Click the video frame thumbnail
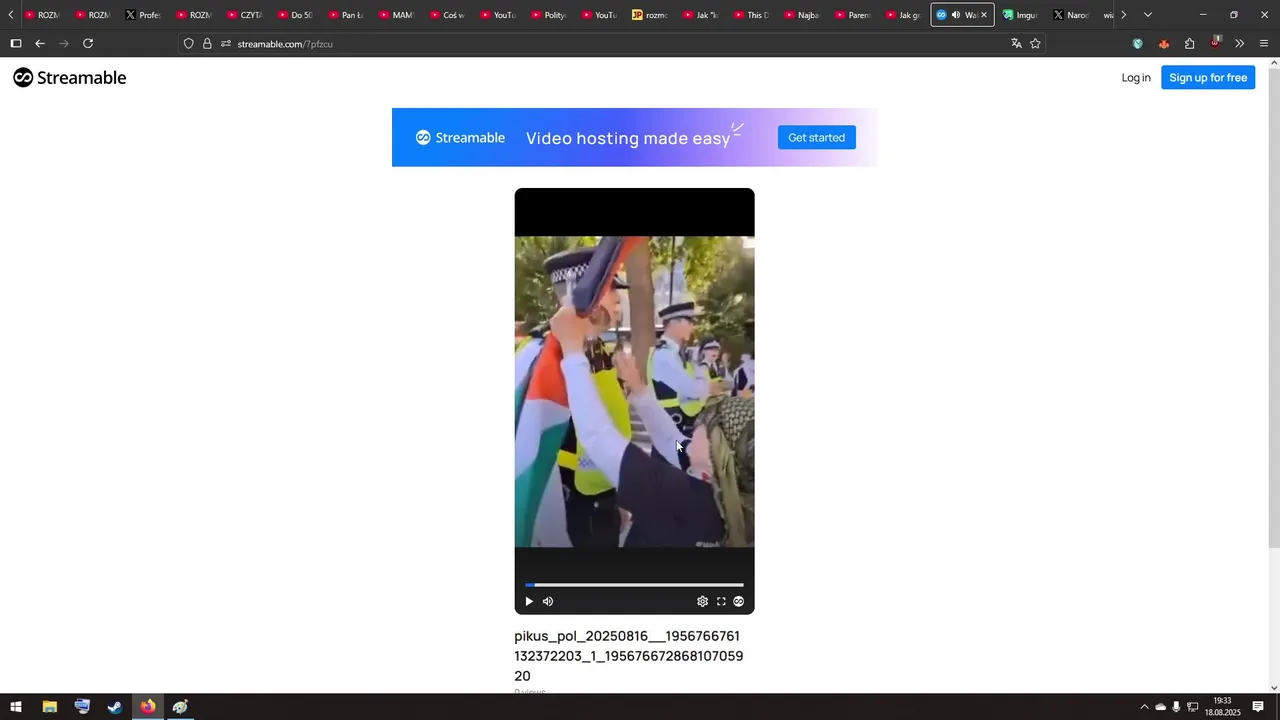This screenshot has height=720, width=1280. point(634,392)
